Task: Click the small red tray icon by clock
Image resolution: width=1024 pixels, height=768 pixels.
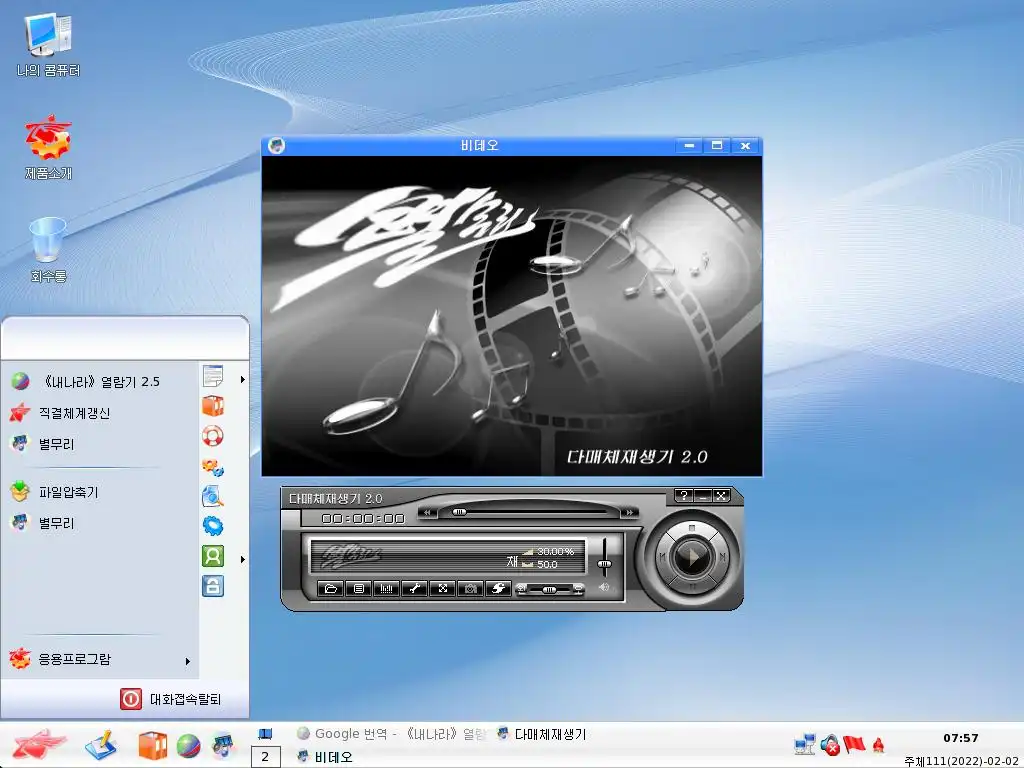Action: tap(878, 744)
